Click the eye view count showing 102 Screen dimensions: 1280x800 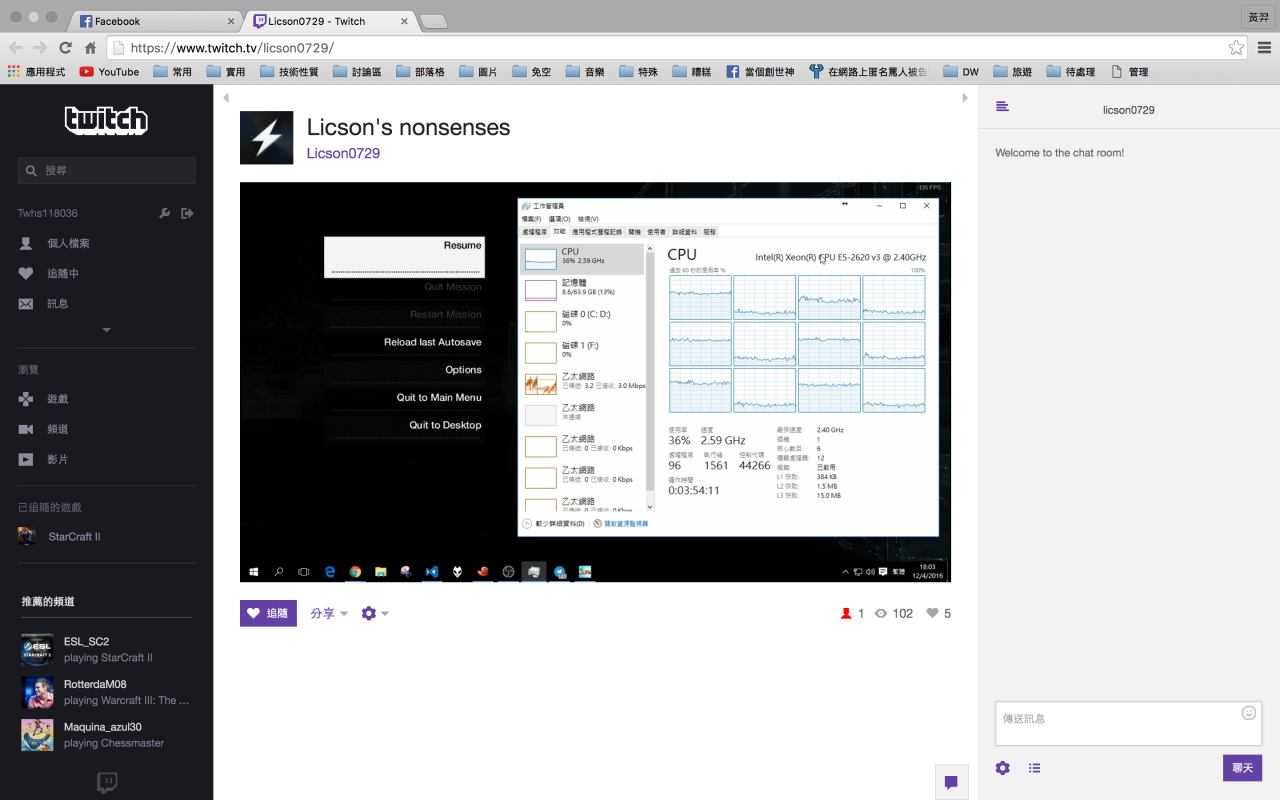pyautogui.click(x=894, y=614)
